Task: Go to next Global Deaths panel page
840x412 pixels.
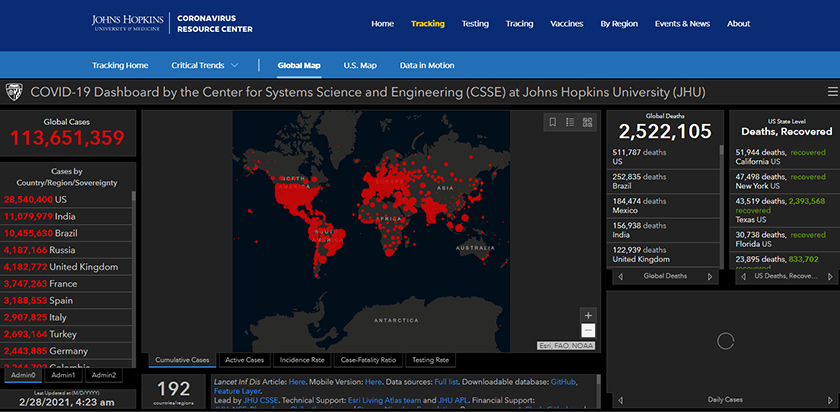Action: tap(711, 276)
